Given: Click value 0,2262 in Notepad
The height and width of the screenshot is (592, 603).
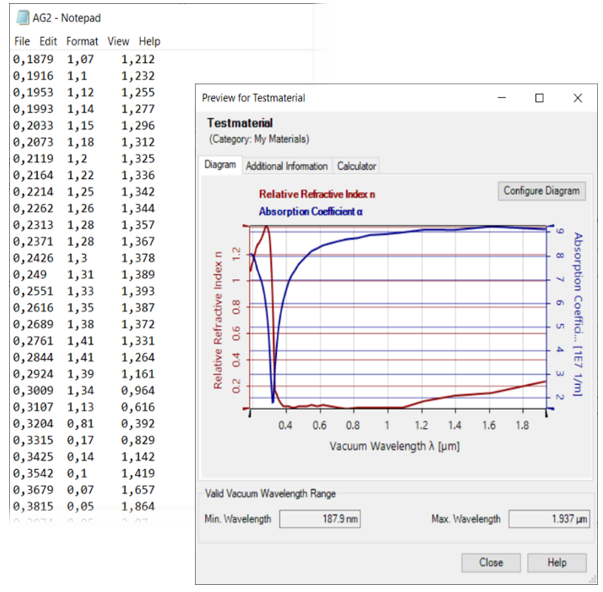Looking at the screenshot, I should point(33,208).
